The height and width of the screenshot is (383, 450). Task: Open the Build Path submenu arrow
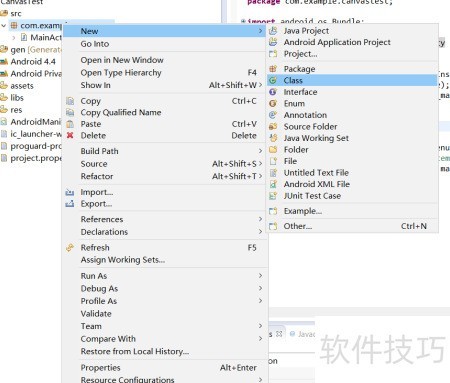(x=260, y=151)
